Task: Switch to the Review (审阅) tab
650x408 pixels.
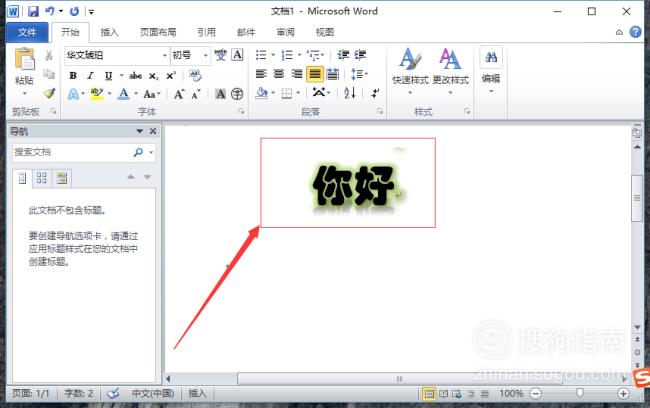Action: pos(285,32)
